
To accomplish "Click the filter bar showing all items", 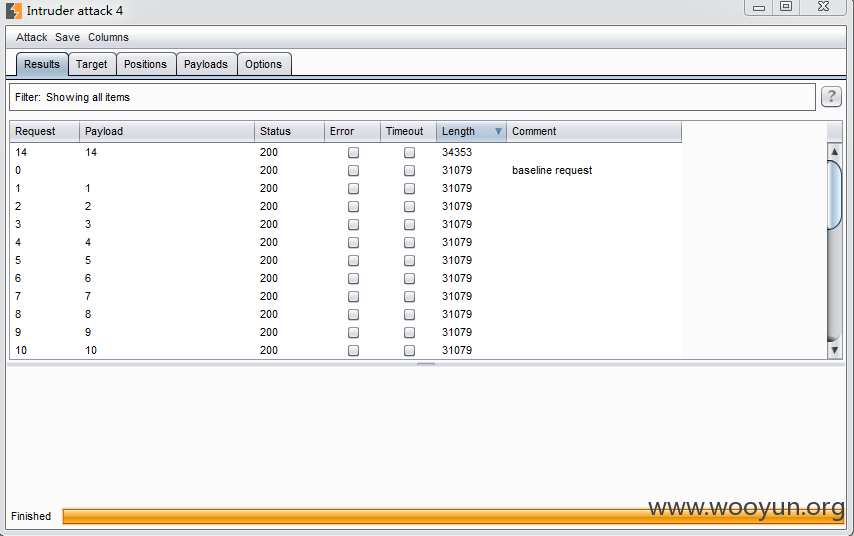I will (412, 97).
